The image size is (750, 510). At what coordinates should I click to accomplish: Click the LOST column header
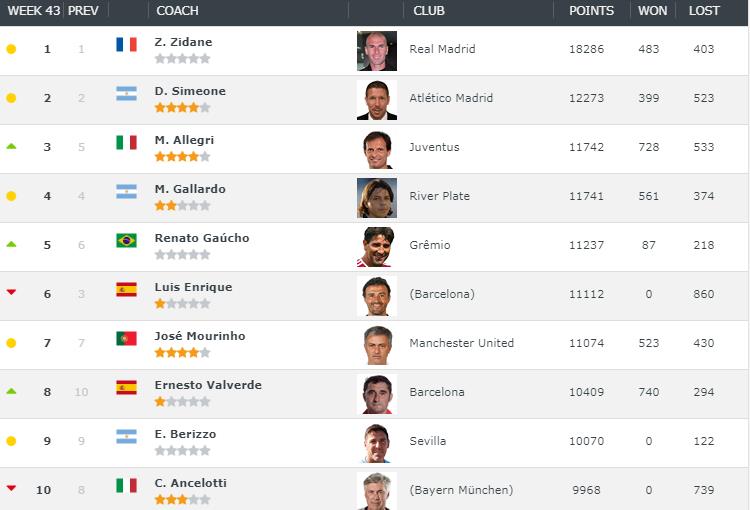(703, 11)
